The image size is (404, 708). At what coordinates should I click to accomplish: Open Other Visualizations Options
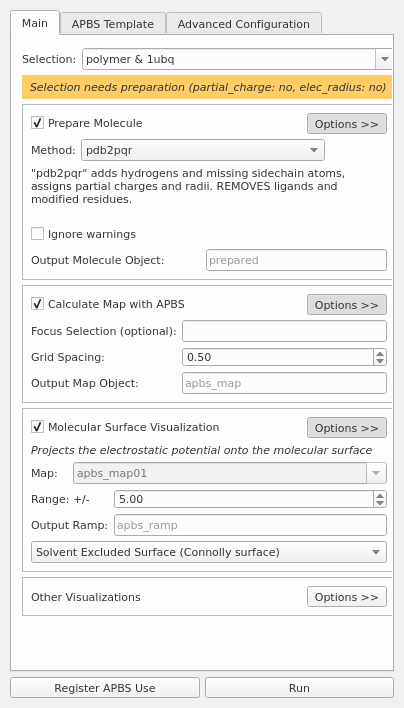pyautogui.click(x=347, y=596)
